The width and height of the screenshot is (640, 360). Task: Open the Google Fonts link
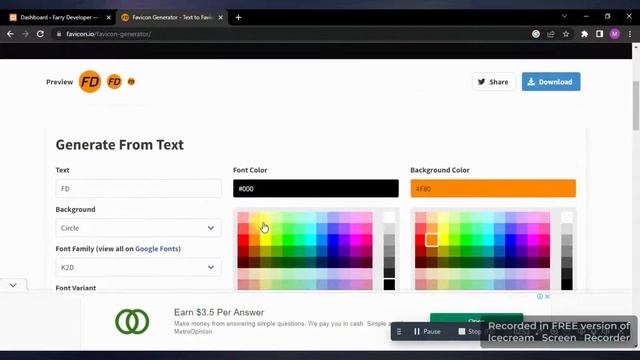[x=157, y=249]
